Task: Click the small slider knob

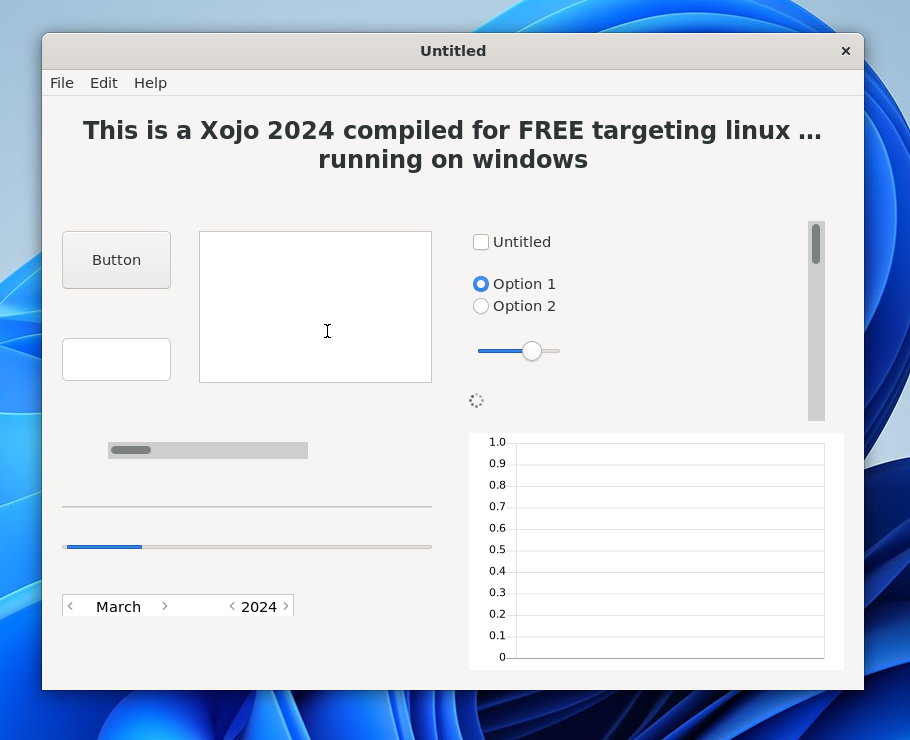Action: point(532,351)
